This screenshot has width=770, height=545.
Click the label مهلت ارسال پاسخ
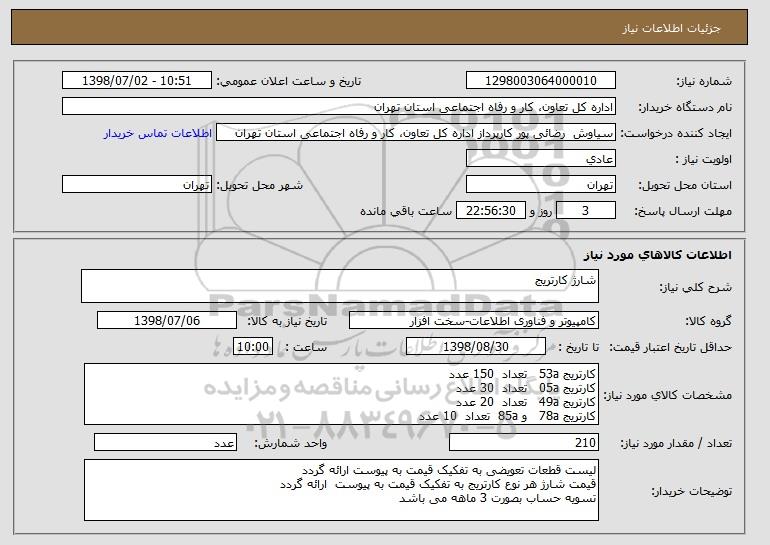point(683,211)
